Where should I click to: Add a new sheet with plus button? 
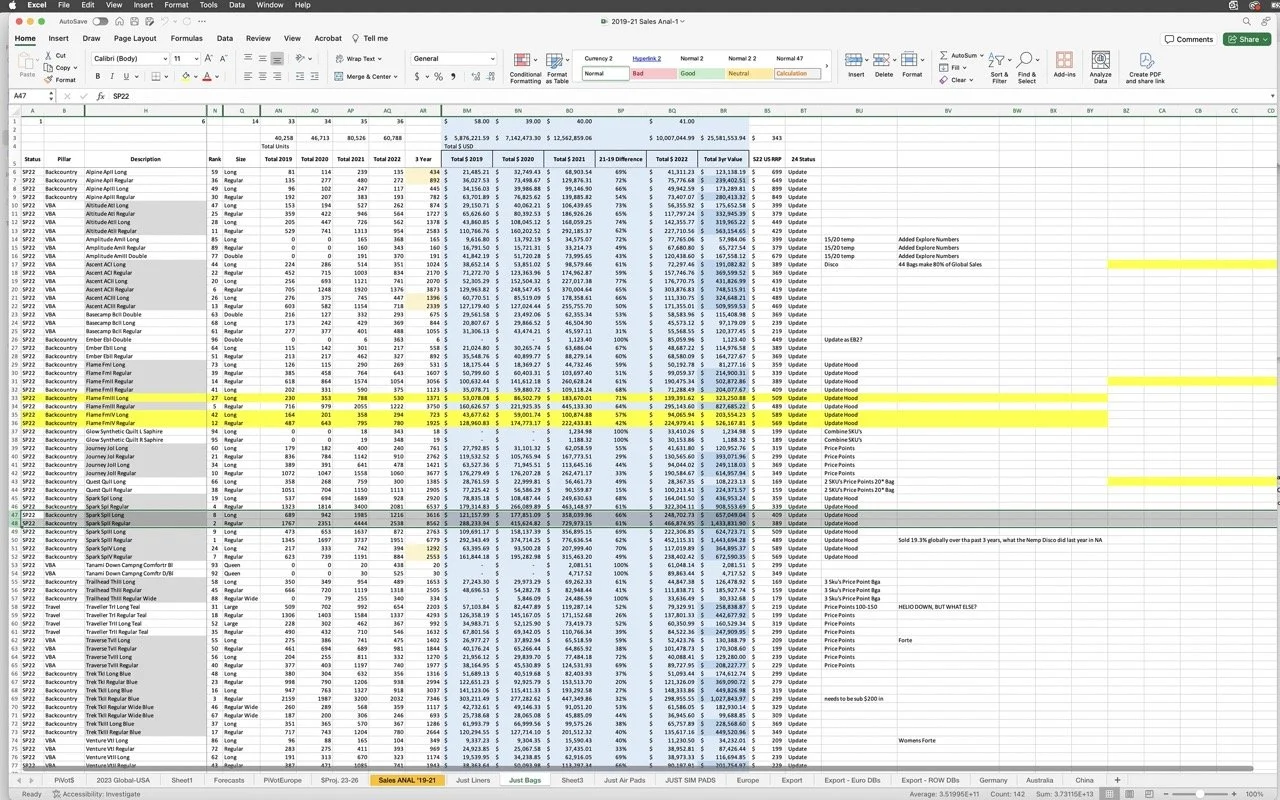[1117, 780]
